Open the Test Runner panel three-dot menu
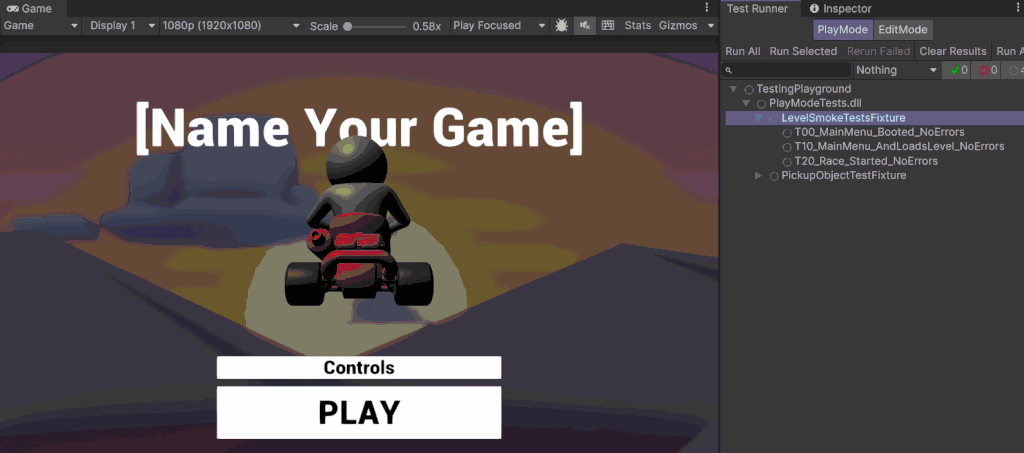 click(1019, 7)
